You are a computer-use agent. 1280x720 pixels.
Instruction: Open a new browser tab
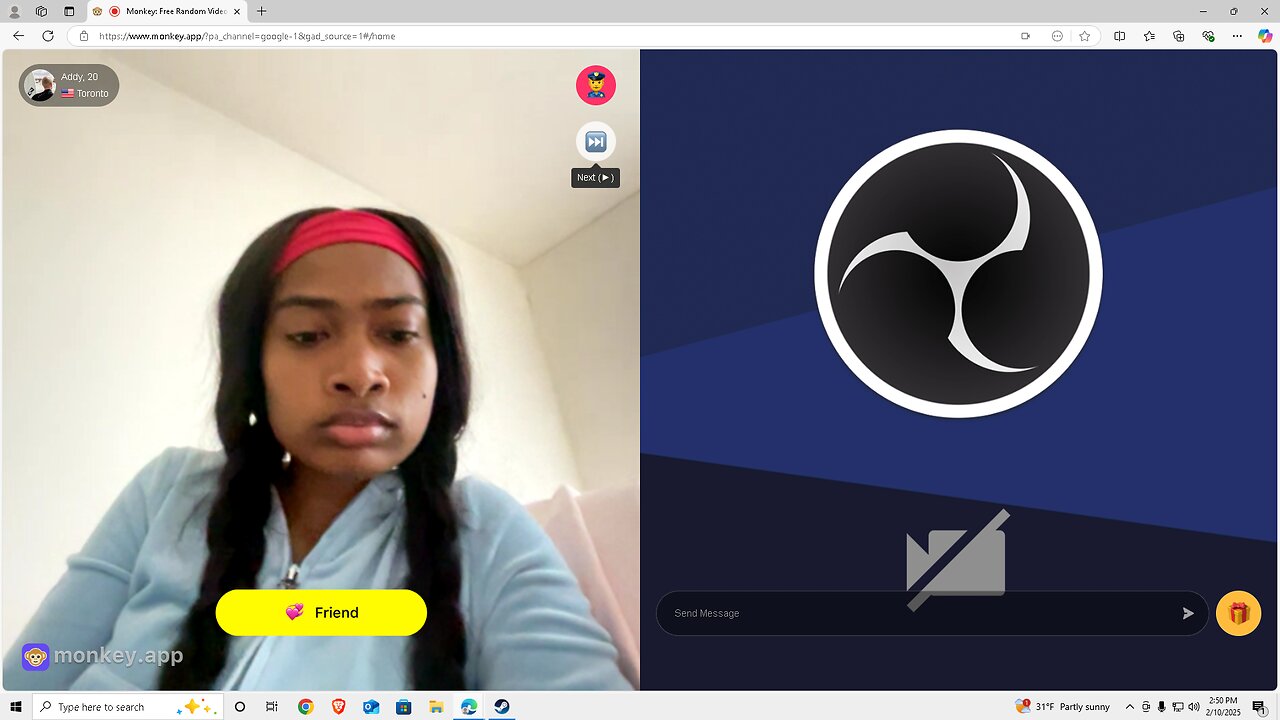pos(261,11)
